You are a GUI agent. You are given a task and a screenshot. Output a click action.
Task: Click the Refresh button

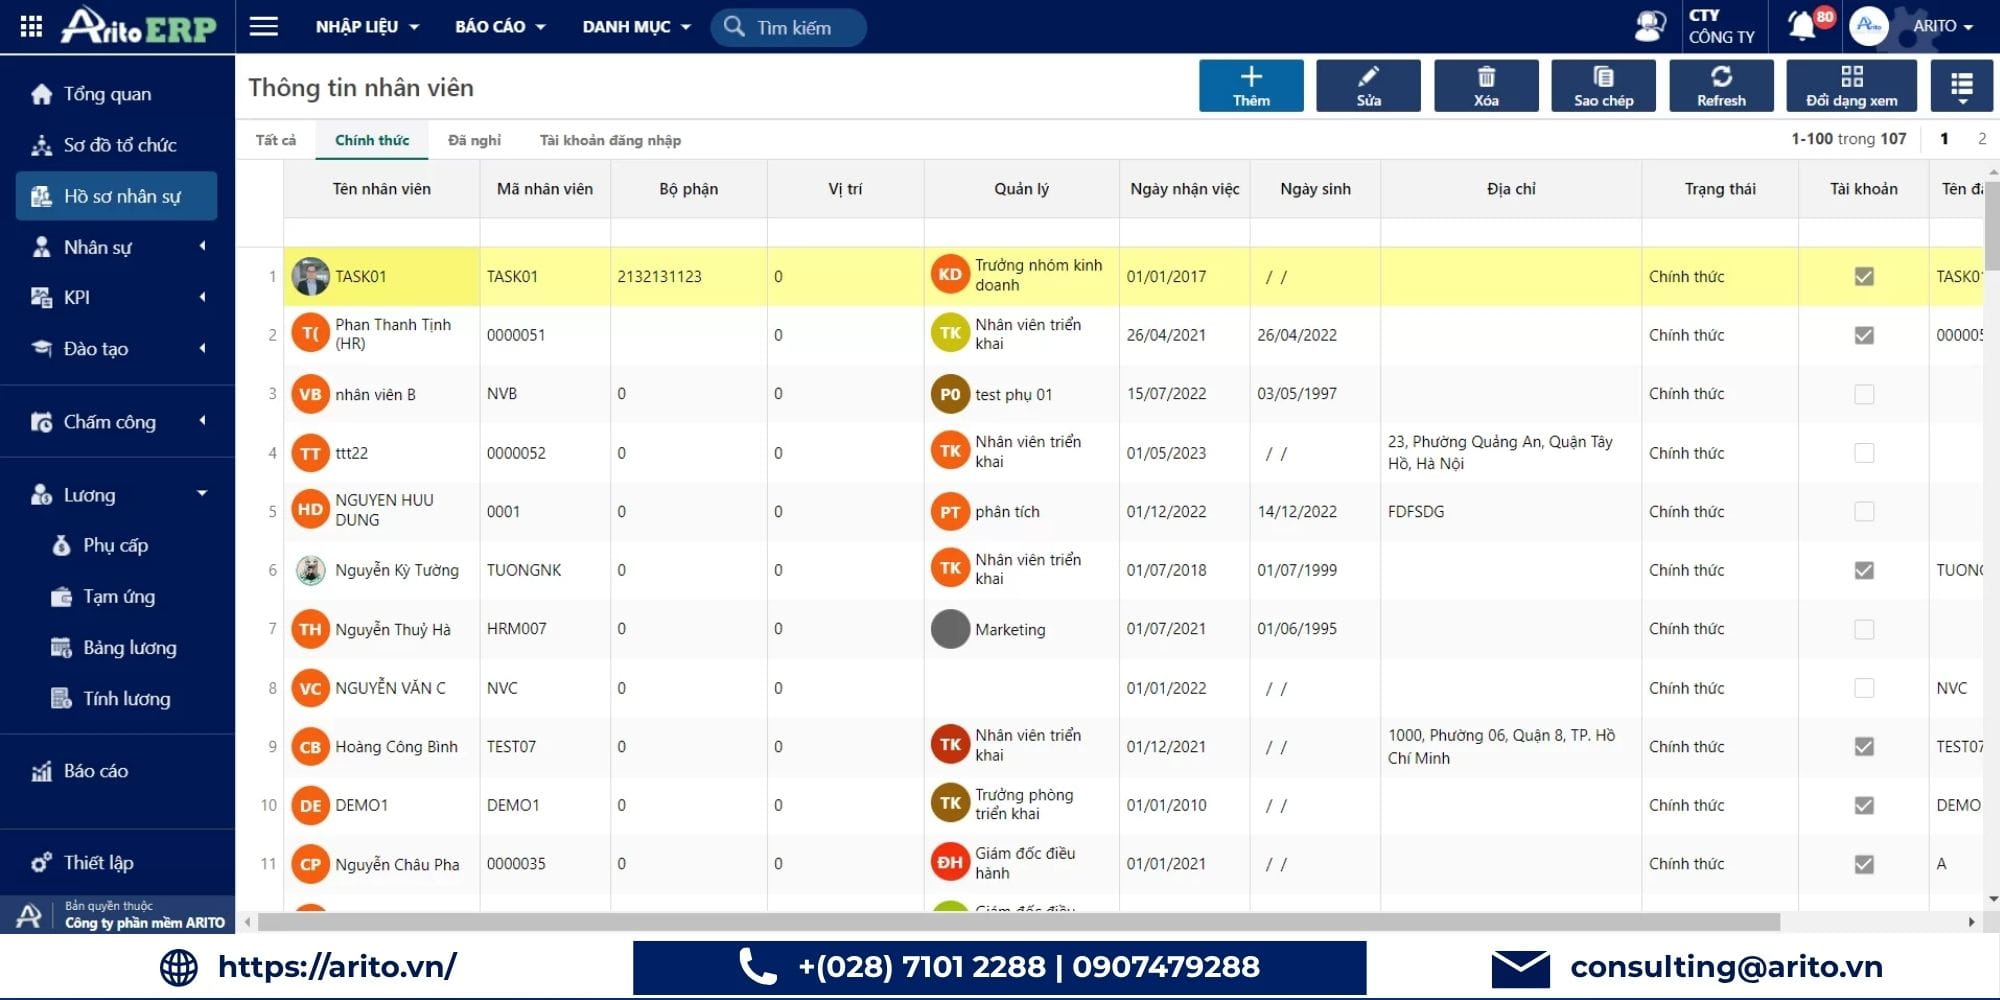click(1721, 86)
